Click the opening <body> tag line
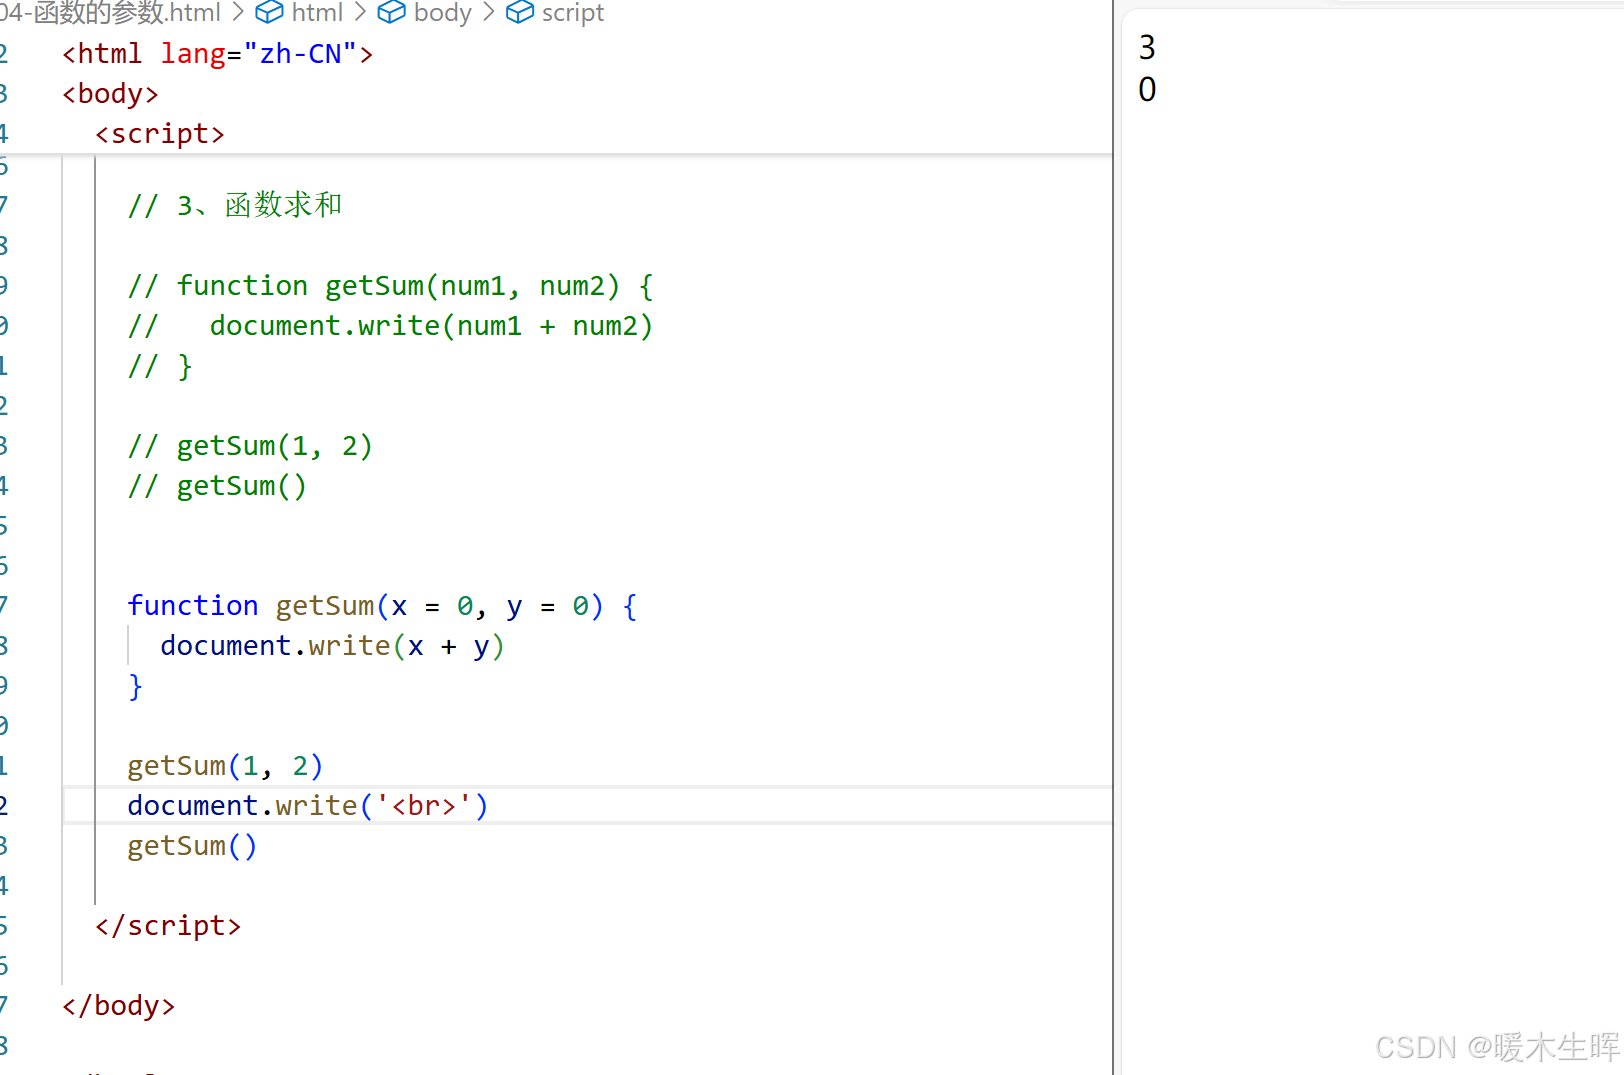This screenshot has height=1075, width=1624. [110, 93]
